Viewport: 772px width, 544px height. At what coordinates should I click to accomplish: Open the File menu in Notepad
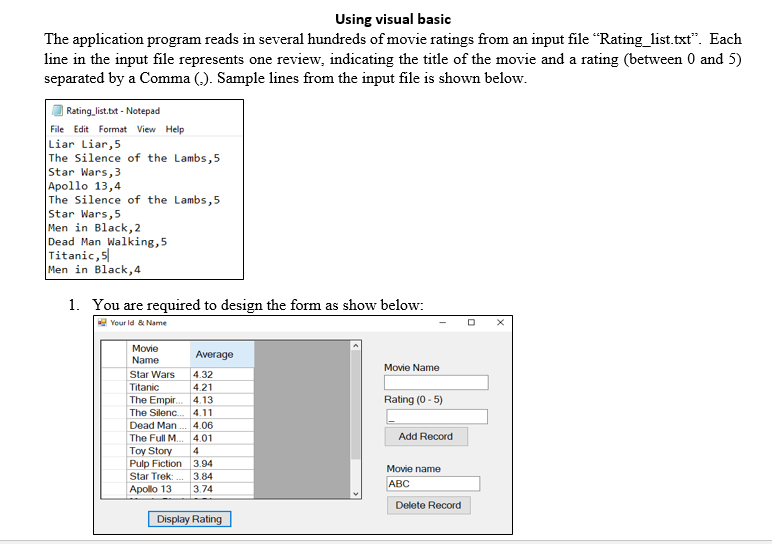pyautogui.click(x=57, y=129)
